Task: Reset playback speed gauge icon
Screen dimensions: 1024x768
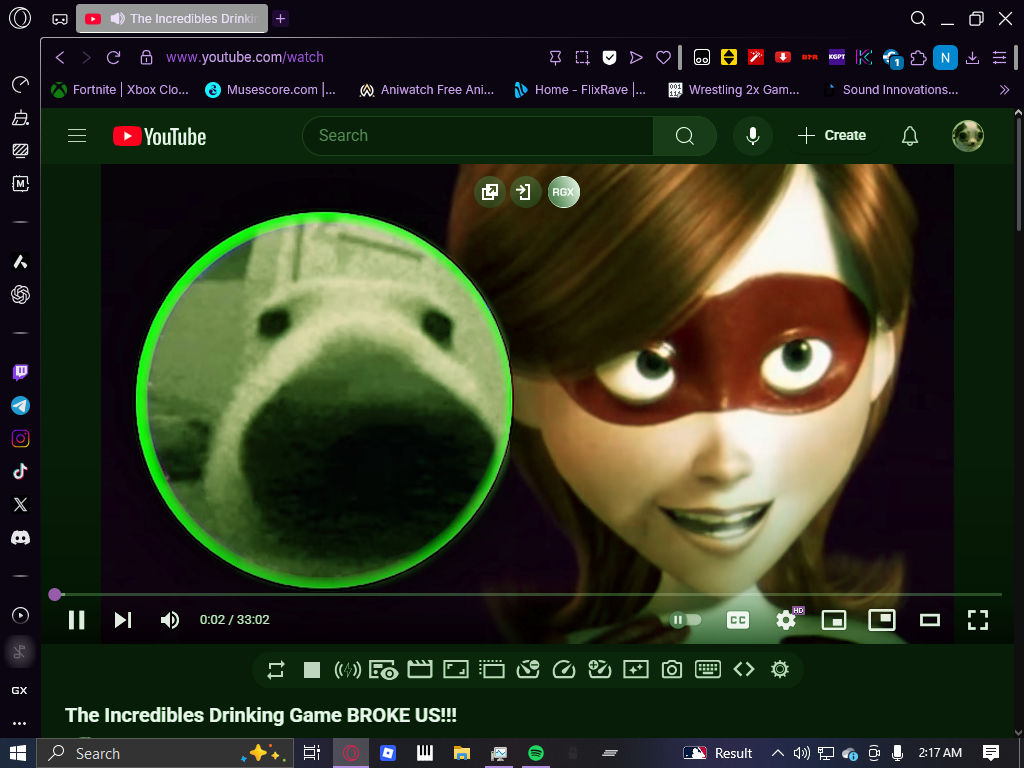Action: click(x=564, y=669)
